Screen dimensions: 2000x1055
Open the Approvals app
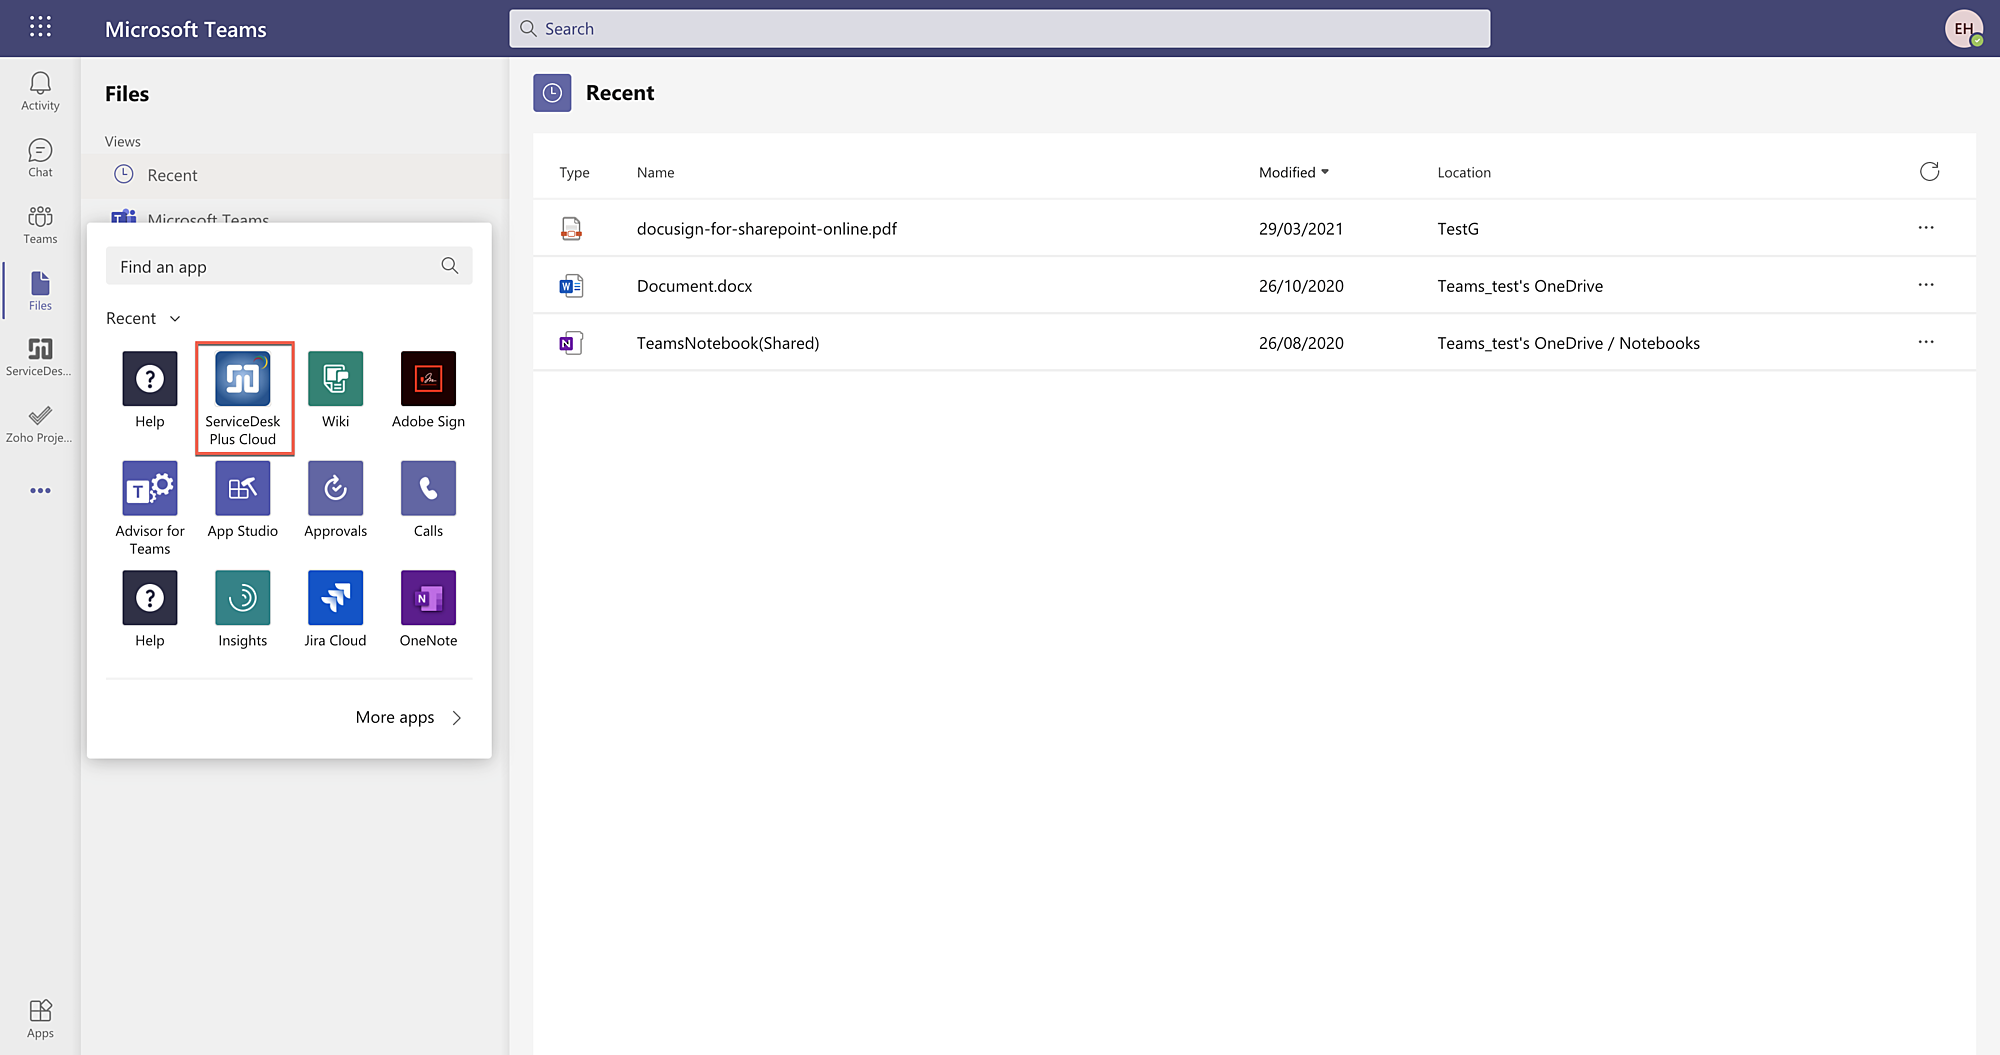click(x=336, y=500)
